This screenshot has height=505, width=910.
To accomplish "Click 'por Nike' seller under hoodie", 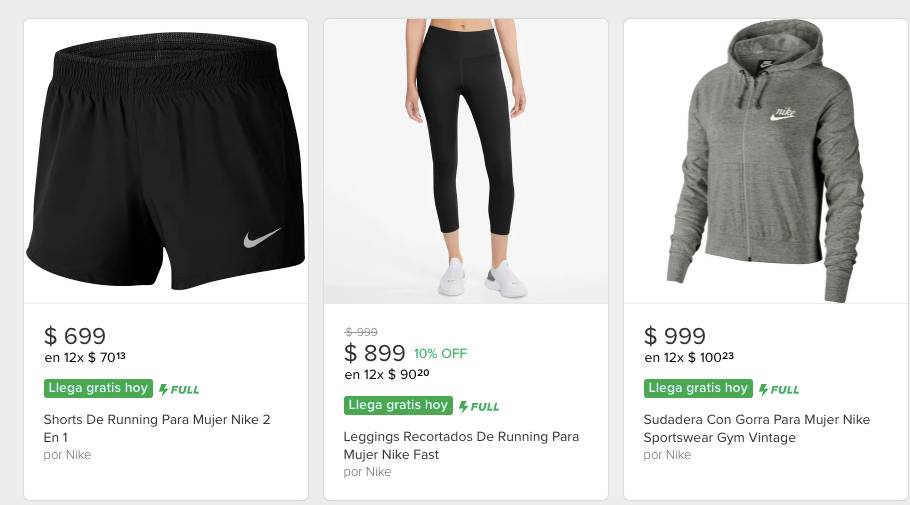I will pyautogui.click(x=667, y=455).
